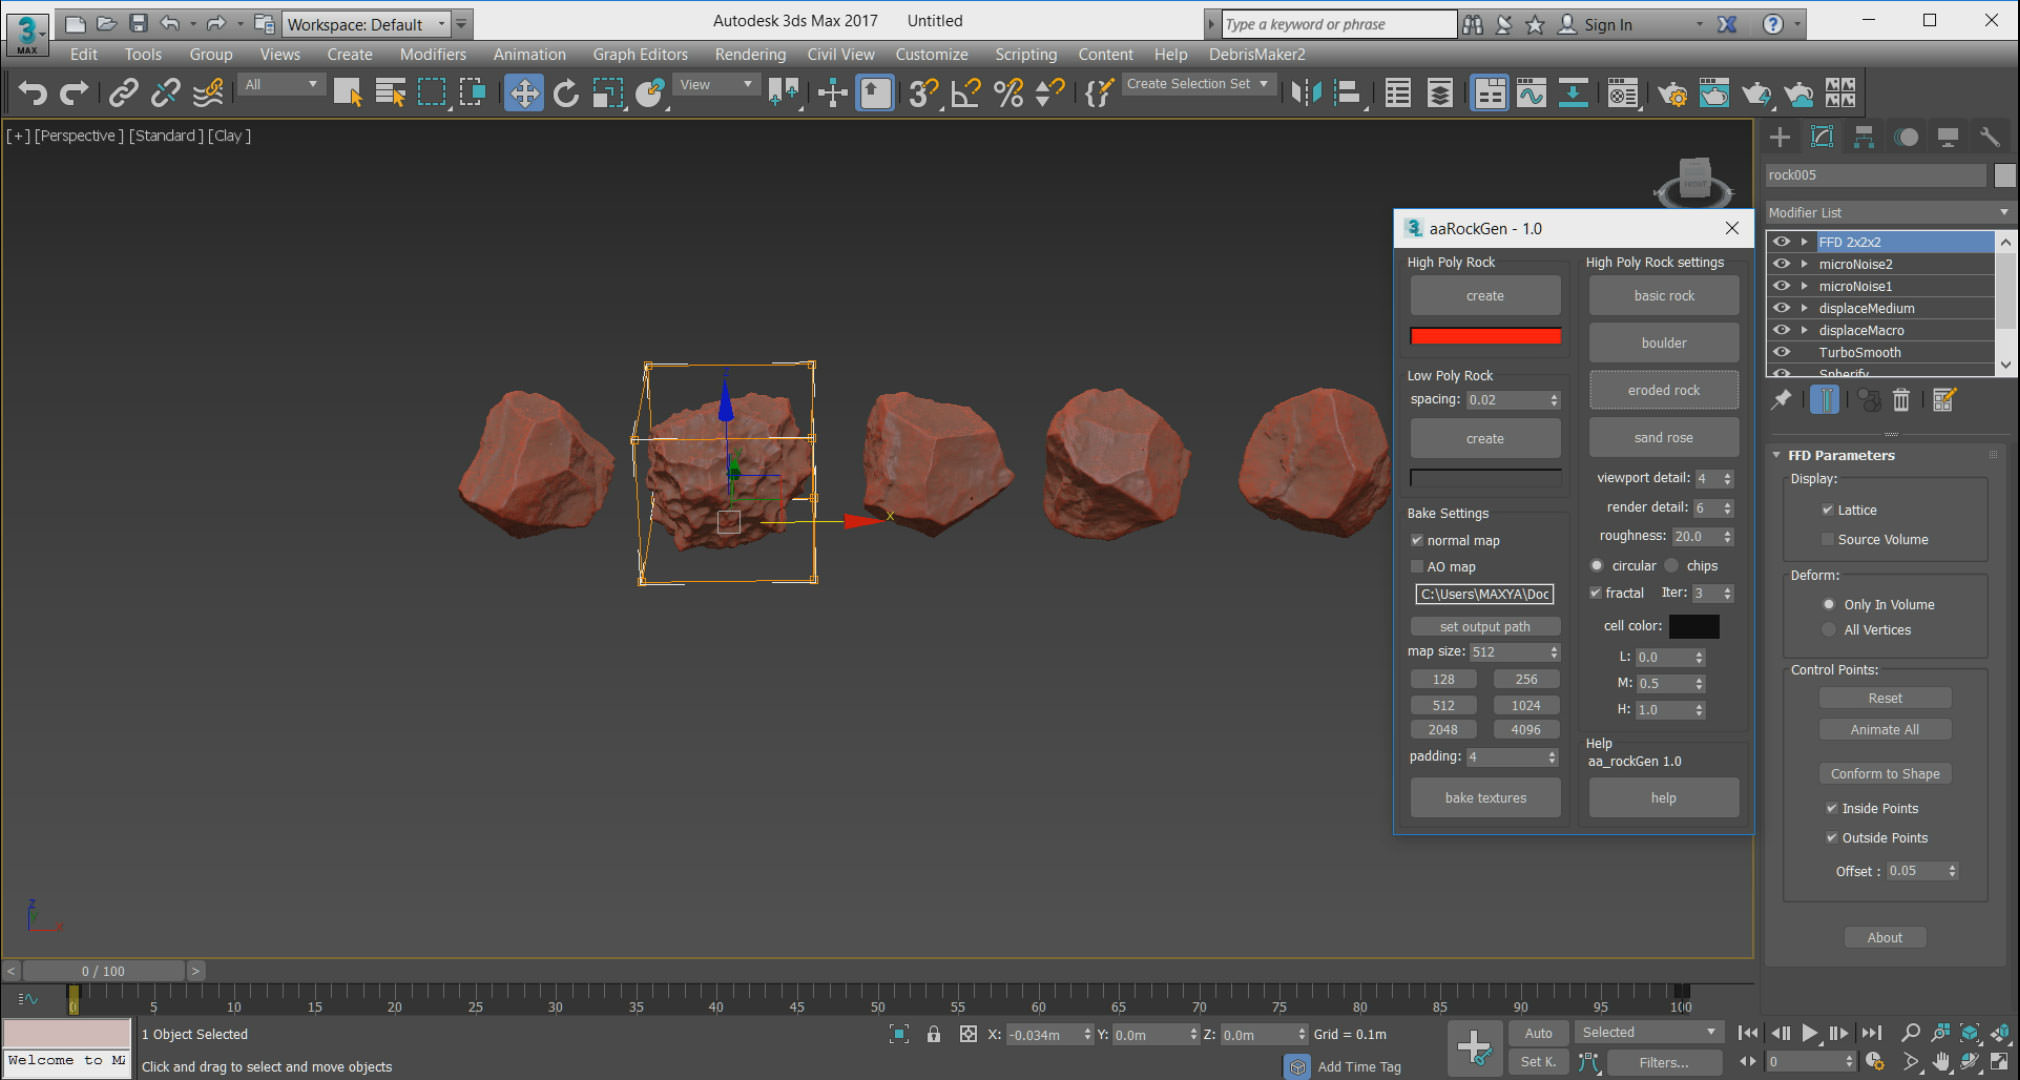
Task: Select All Vertices deform option
Action: pyautogui.click(x=1829, y=629)
